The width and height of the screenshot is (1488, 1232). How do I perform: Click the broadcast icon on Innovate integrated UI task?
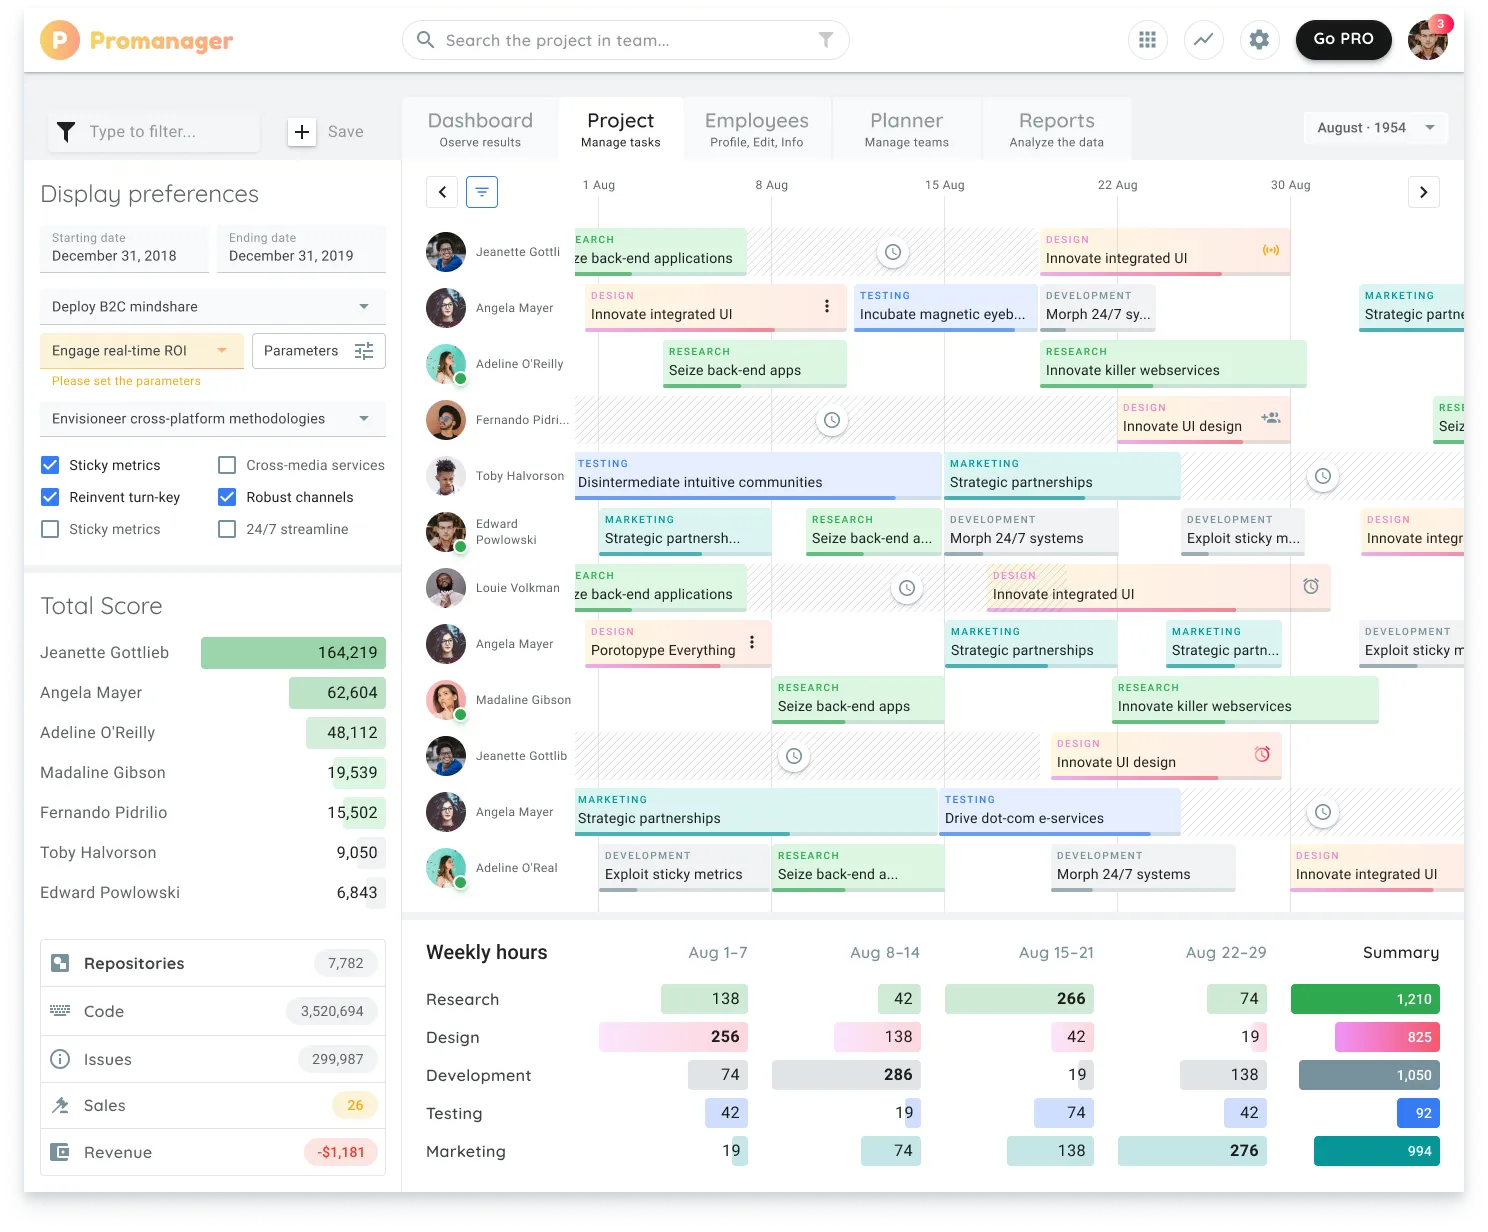click(1271, 252)
